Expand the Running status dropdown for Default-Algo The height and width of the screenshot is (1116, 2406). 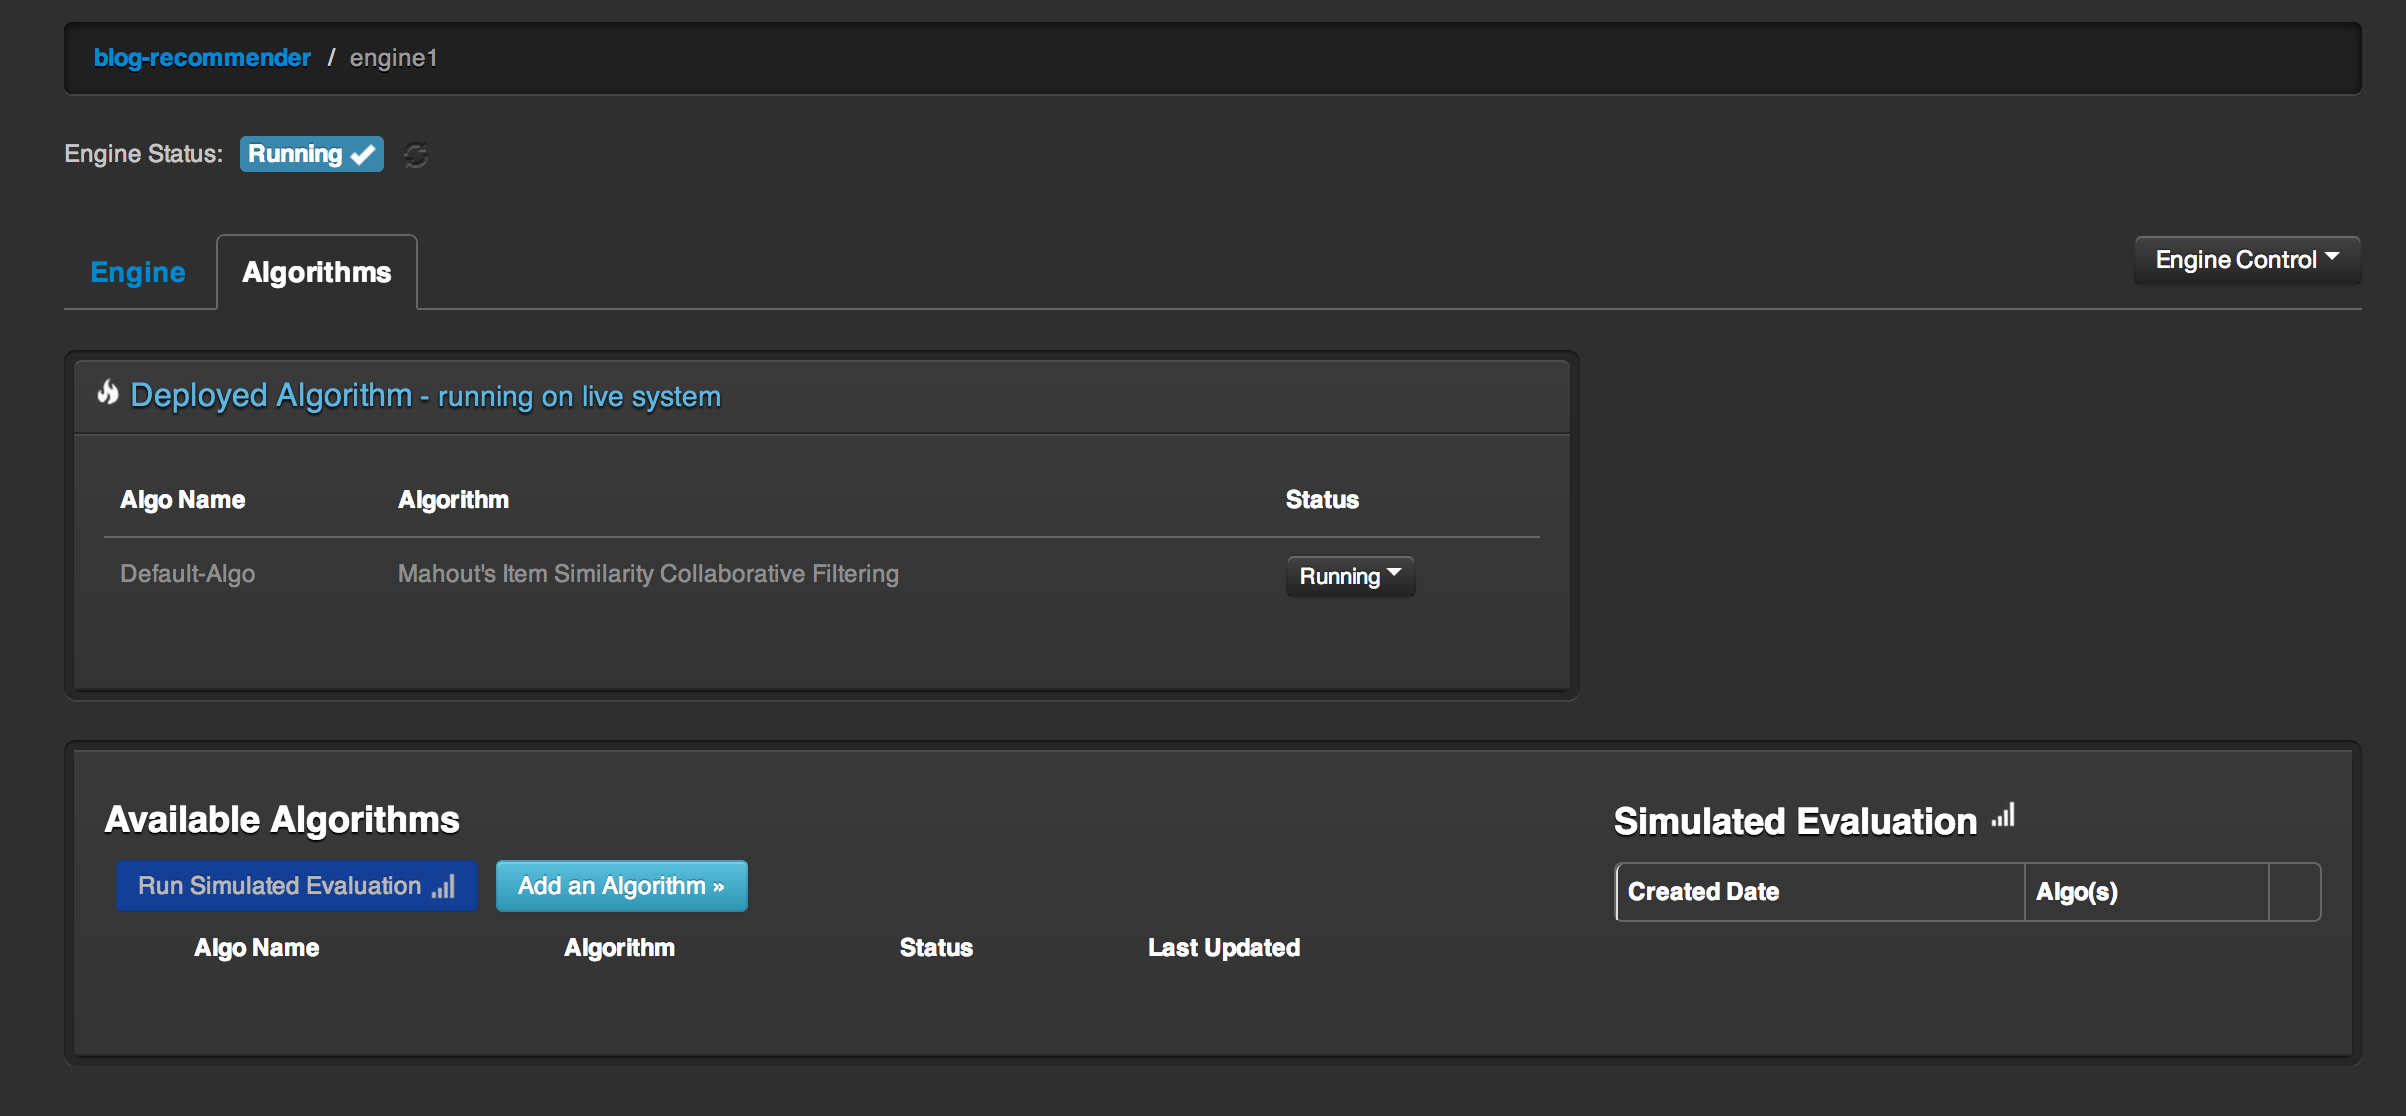coord(1349,576)
